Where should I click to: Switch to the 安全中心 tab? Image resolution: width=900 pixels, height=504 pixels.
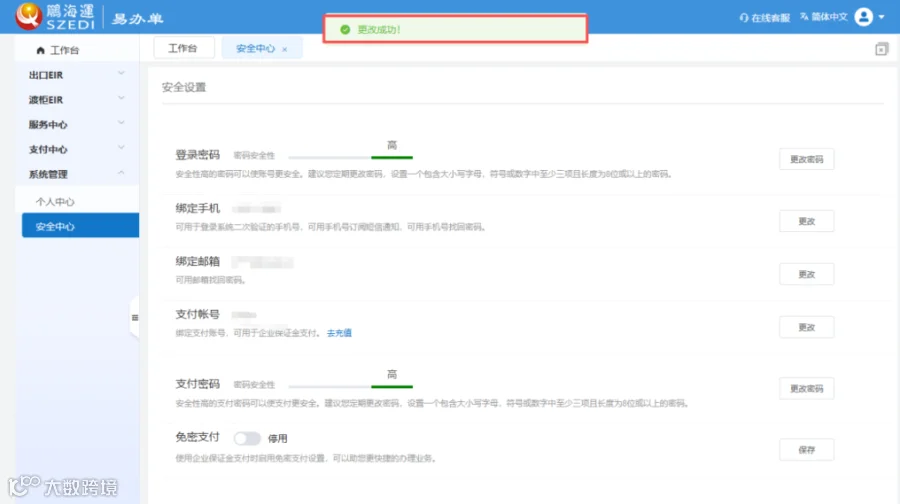coord(255,49)
